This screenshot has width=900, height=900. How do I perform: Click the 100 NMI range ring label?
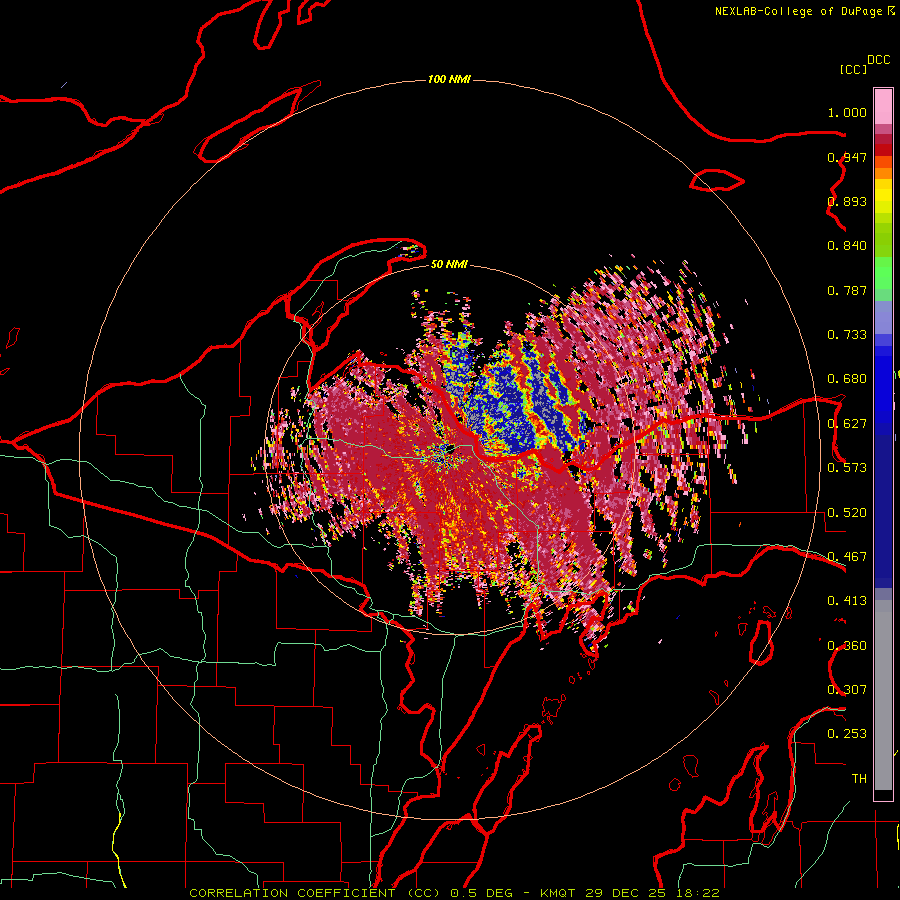pos(449,79)
